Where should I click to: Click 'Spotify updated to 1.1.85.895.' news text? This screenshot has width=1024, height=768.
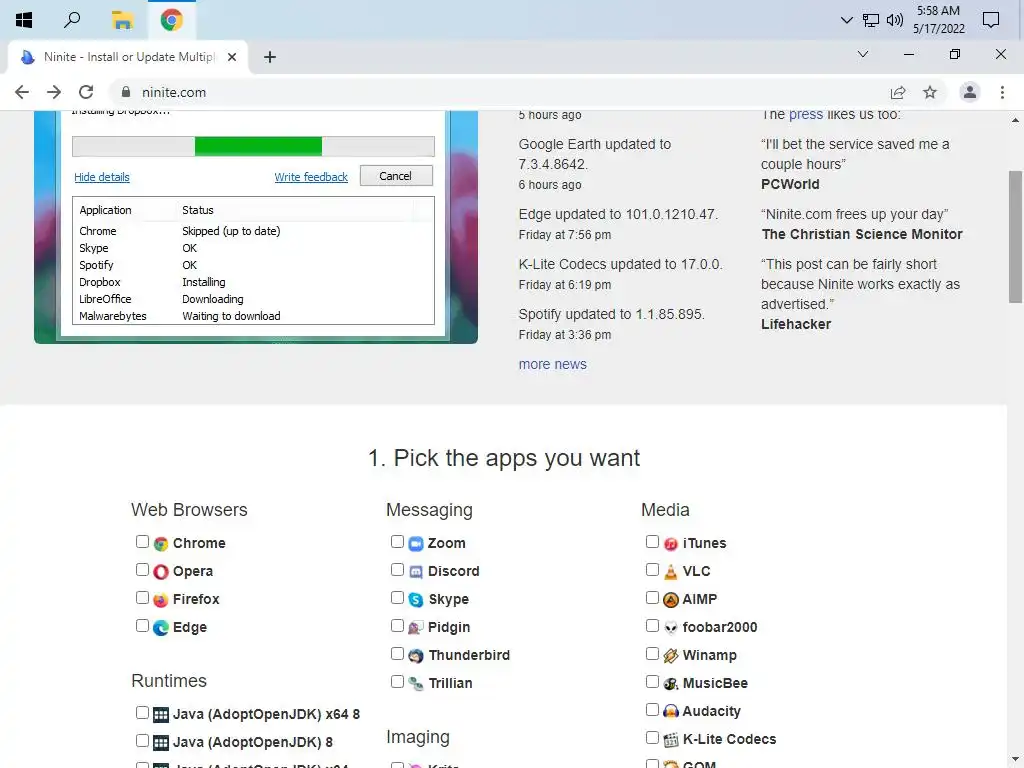click(x=611, y=314)
